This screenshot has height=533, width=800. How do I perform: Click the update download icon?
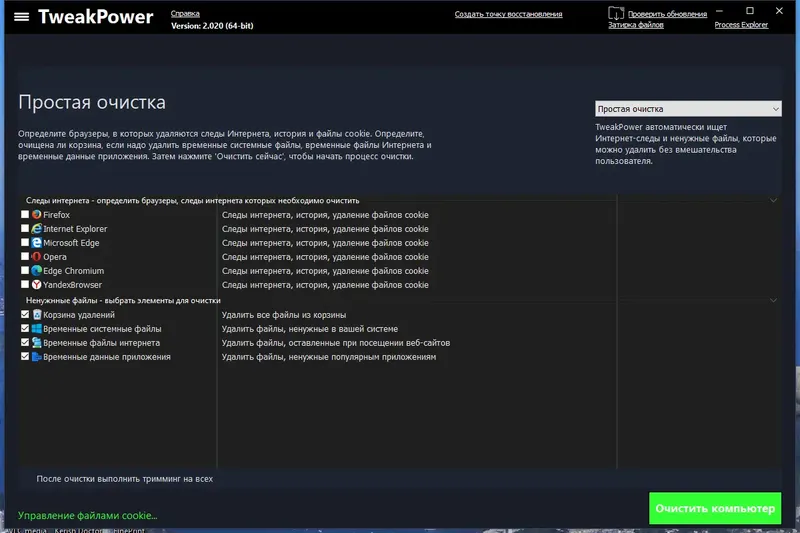pos(616,13)
